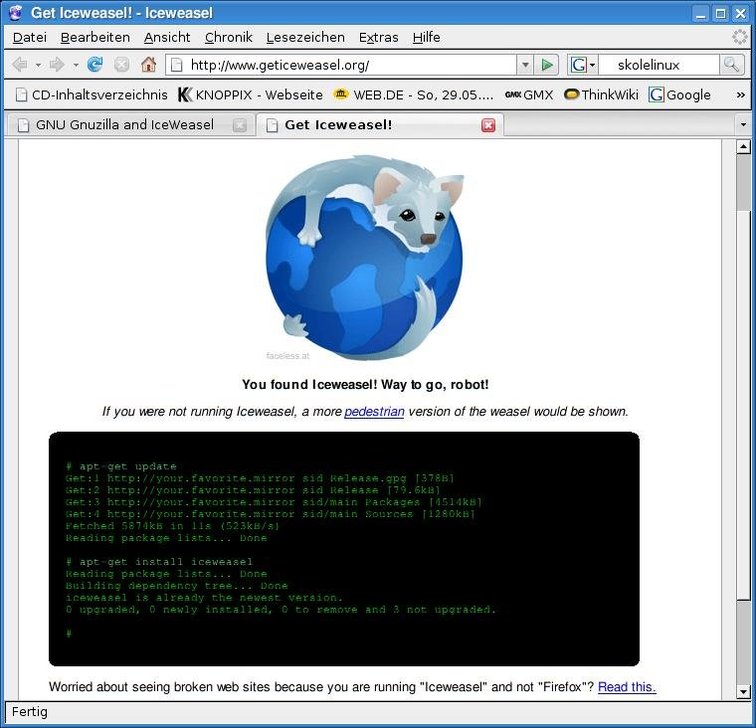Open the search engine selector dropdown

[593, 65]
